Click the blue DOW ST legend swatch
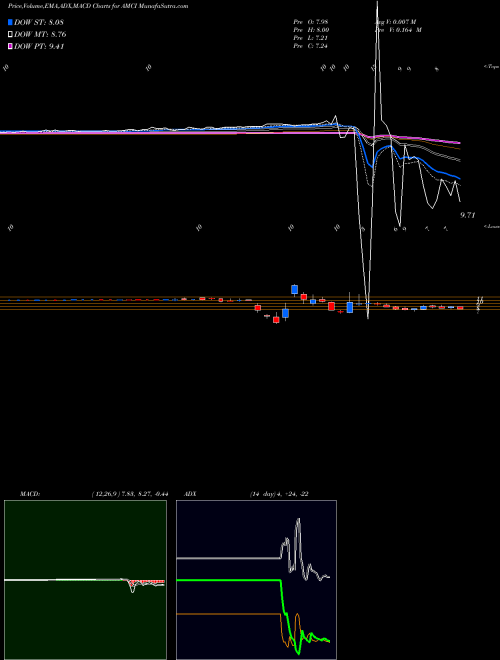 (11, 22)
